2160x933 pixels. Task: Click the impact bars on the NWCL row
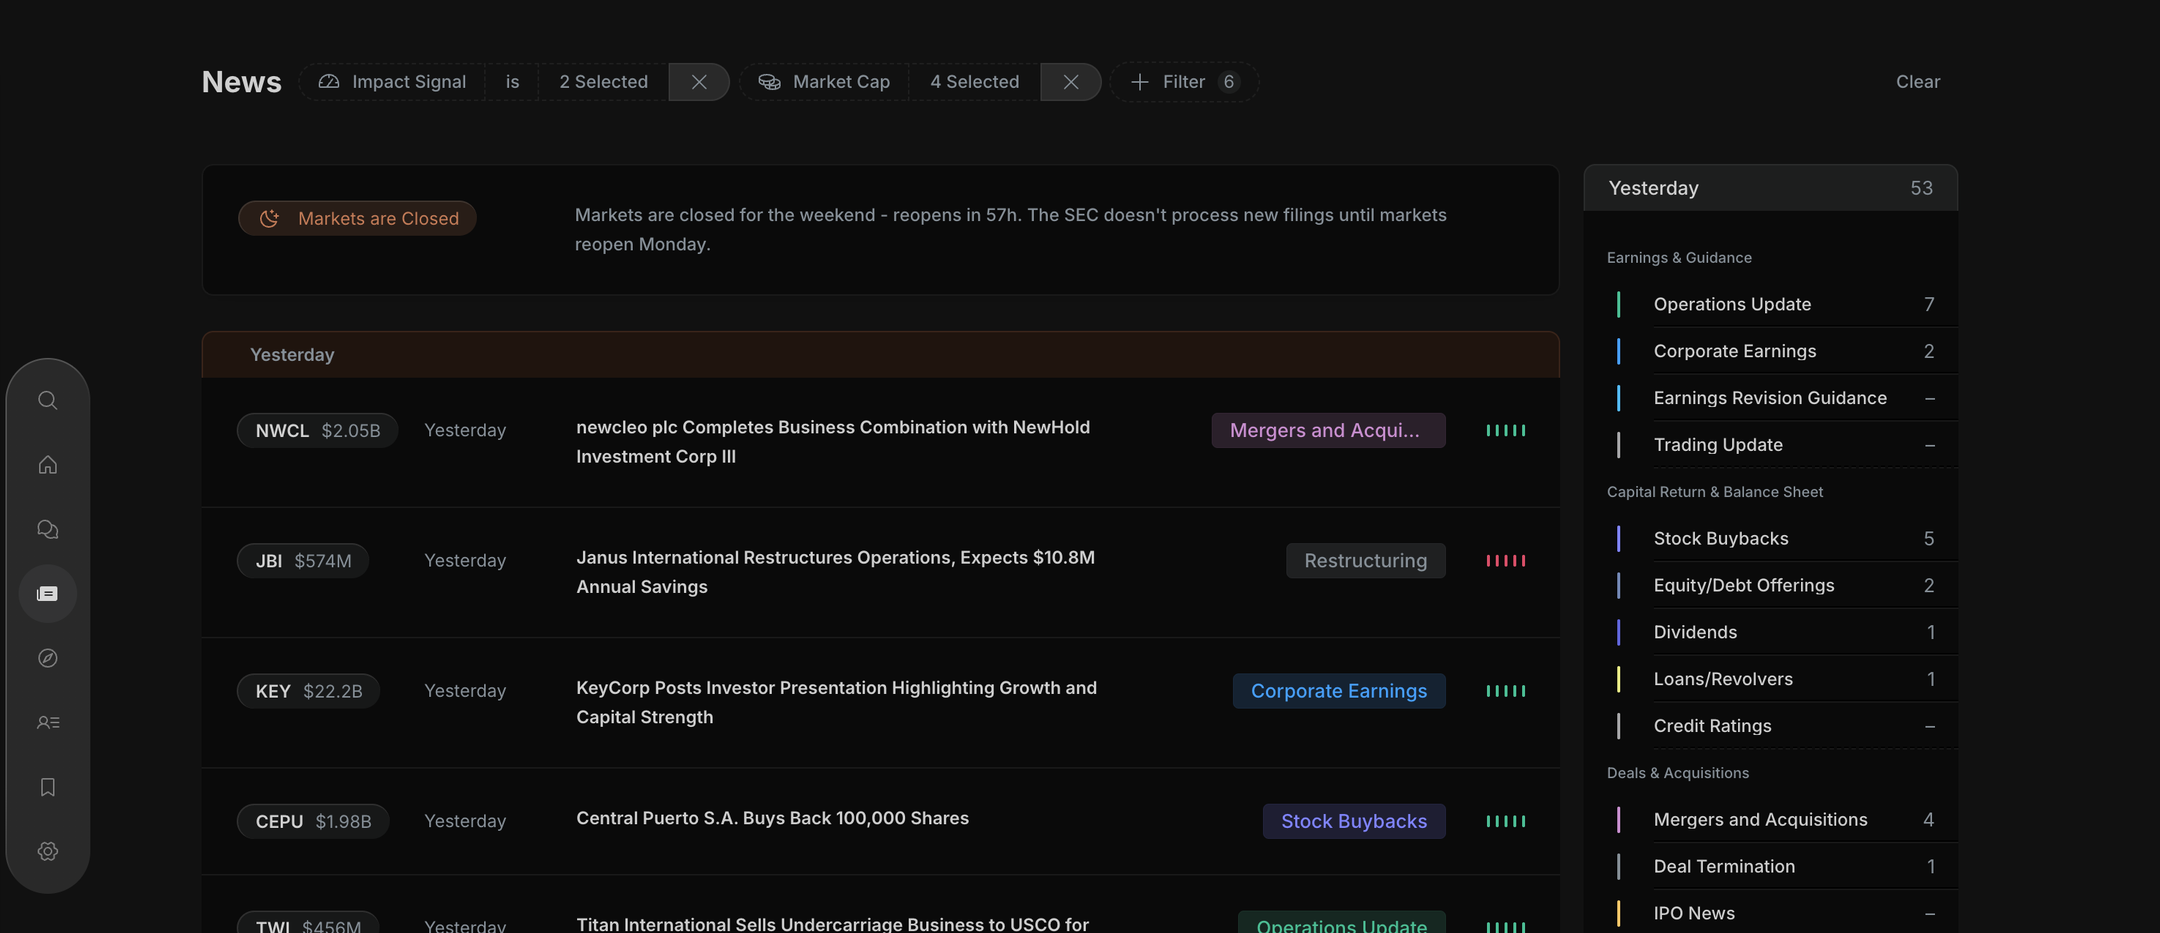point(1506,430)
